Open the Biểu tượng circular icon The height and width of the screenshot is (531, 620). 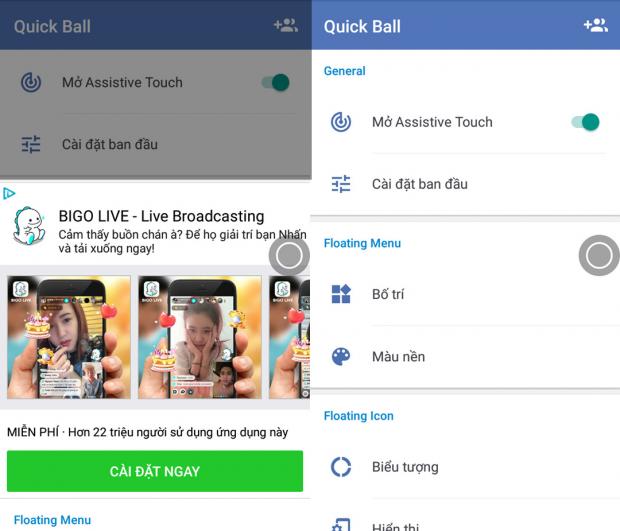click(341, 467)
